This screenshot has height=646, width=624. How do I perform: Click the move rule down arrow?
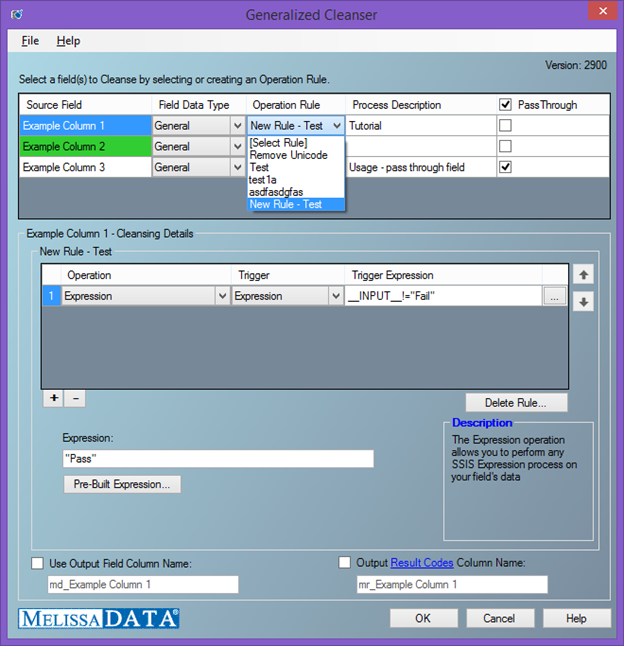coord(583,302)
